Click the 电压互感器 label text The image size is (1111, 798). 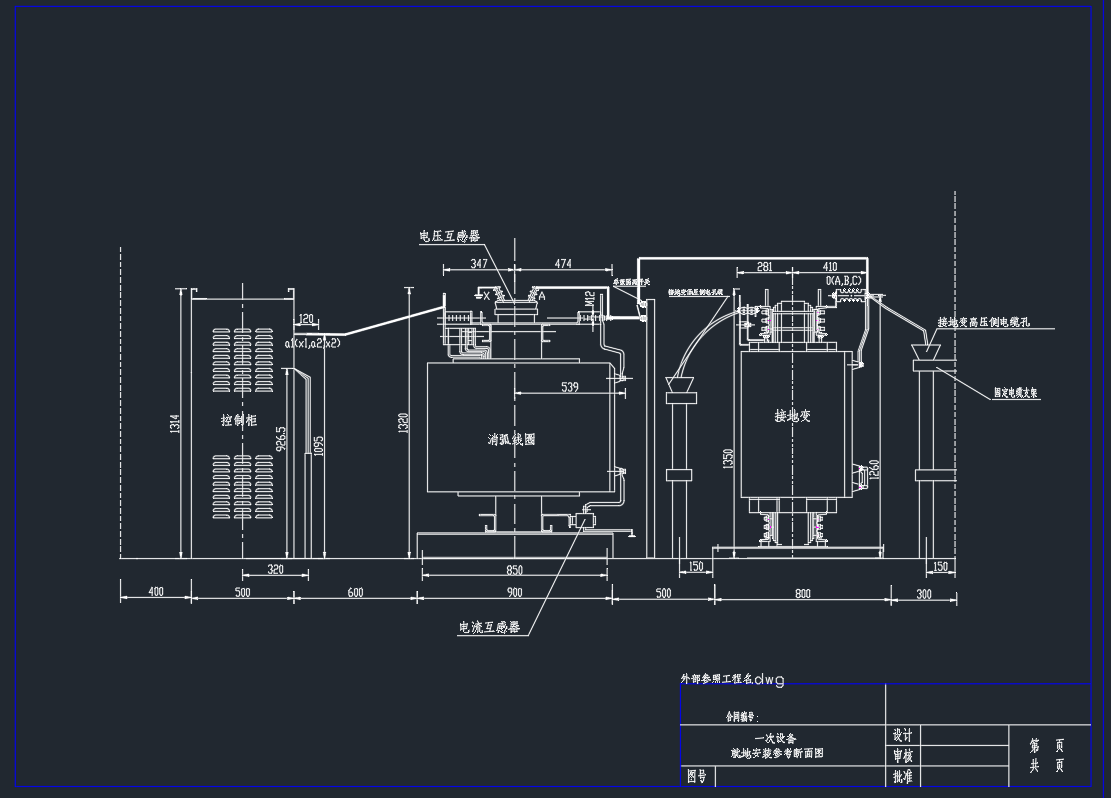click(x=449, y=237)
